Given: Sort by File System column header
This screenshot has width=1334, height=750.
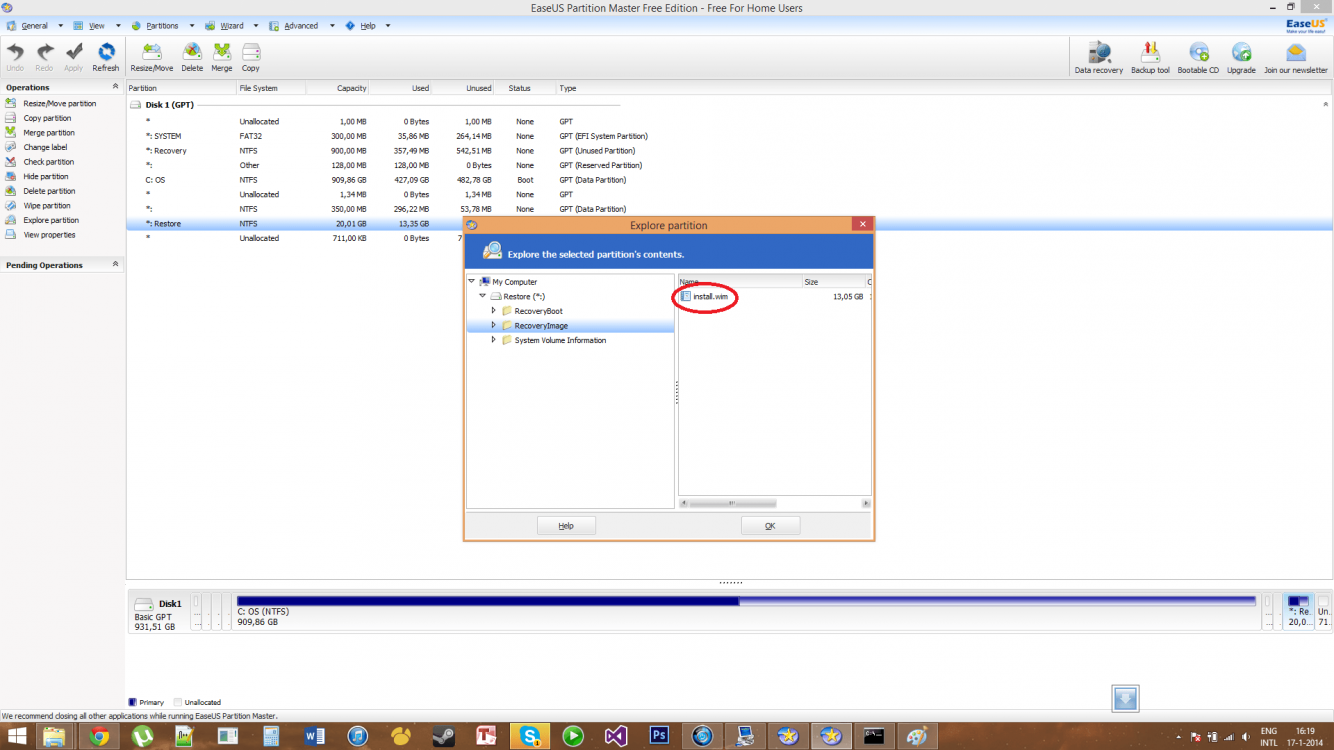Looking at the screenshot, I should pos(270,88).
